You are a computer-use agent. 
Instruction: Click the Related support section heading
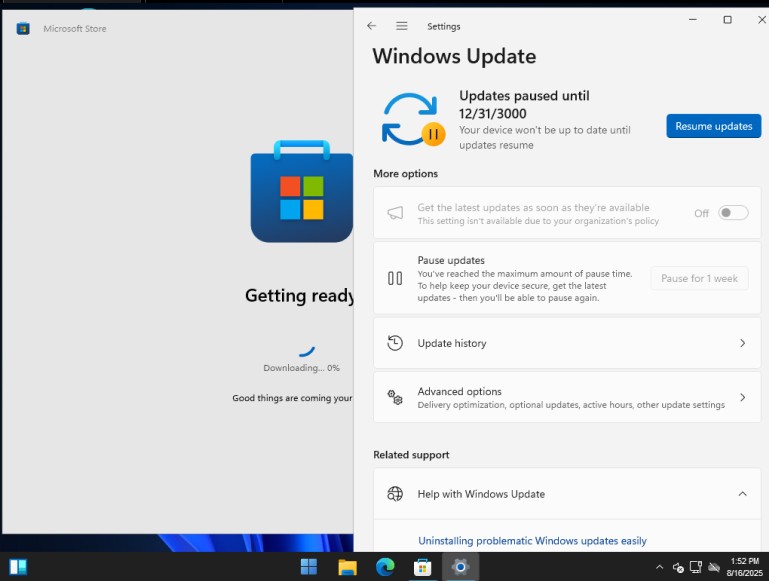coord(411,455)
